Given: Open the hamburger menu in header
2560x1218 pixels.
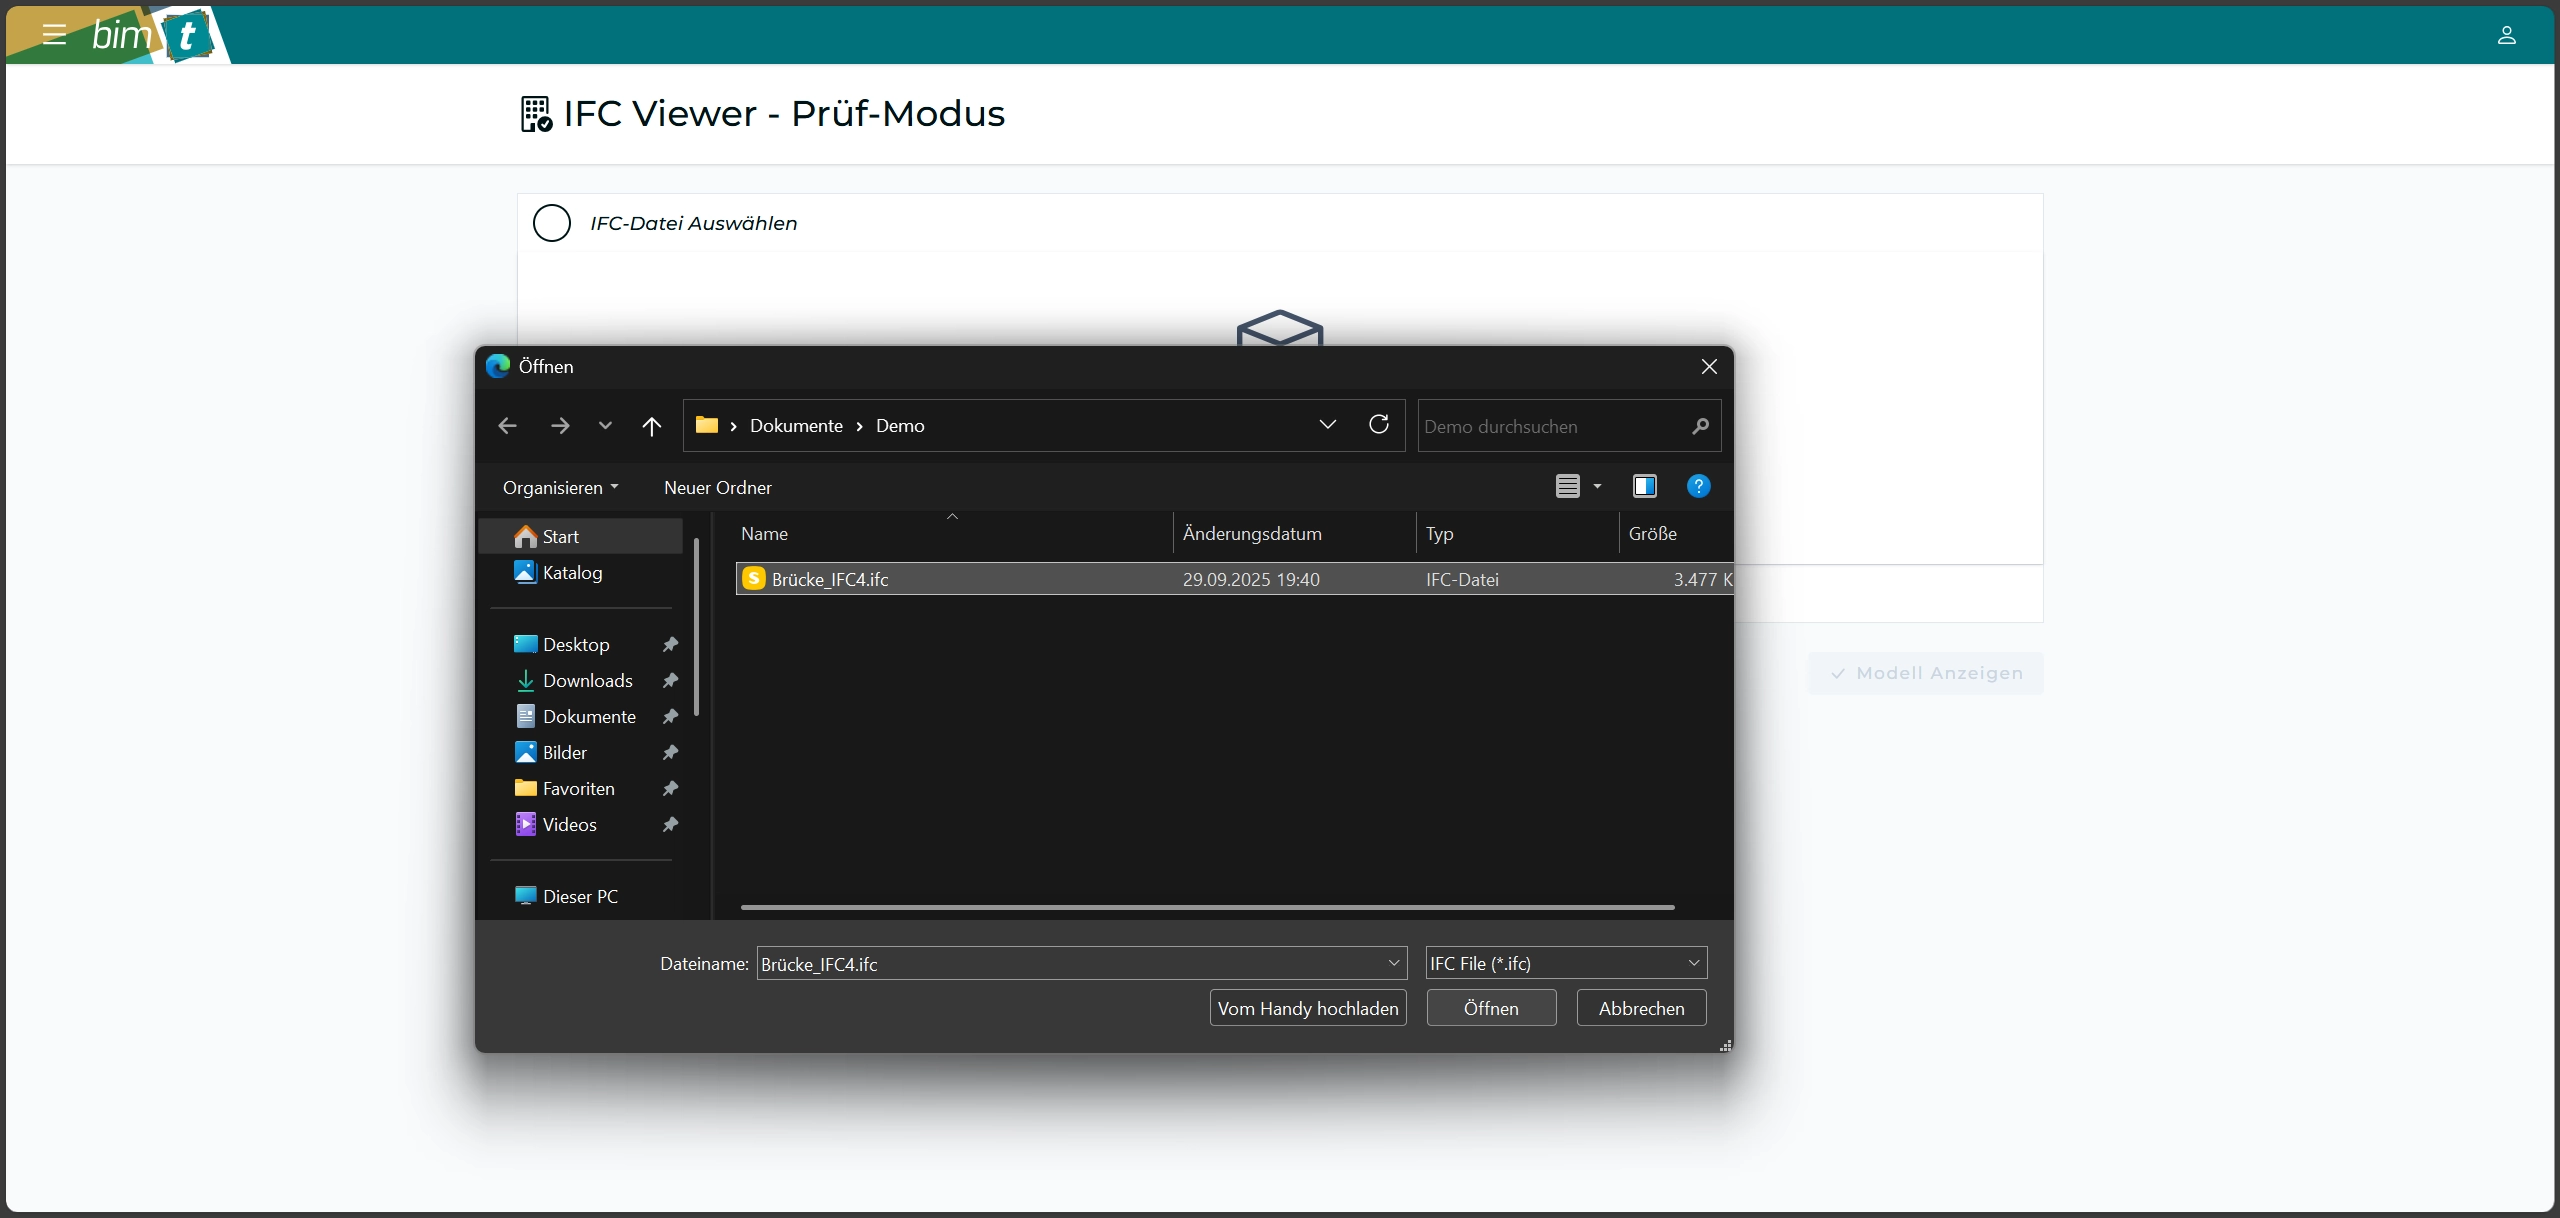Looking at the screenshot, I should coord(54,35).
